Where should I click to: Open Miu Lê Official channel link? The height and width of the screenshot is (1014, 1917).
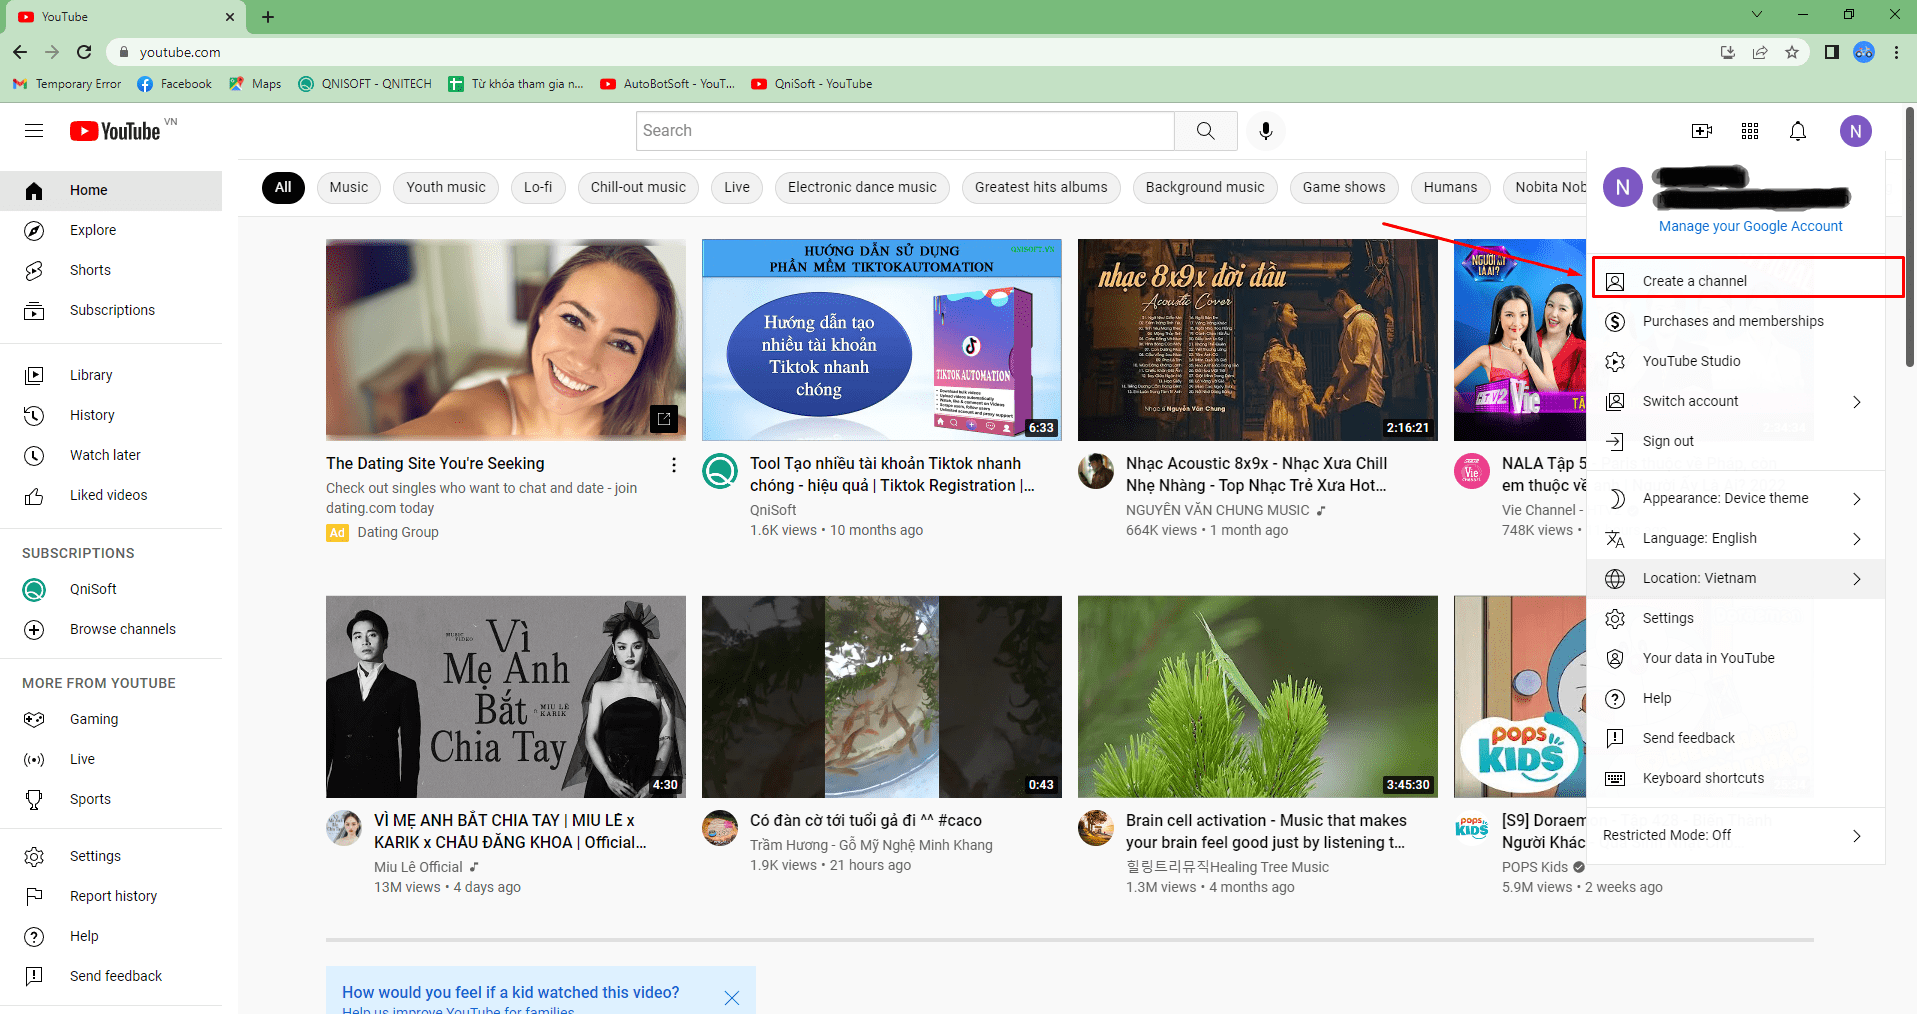click(x=418, y=867)
